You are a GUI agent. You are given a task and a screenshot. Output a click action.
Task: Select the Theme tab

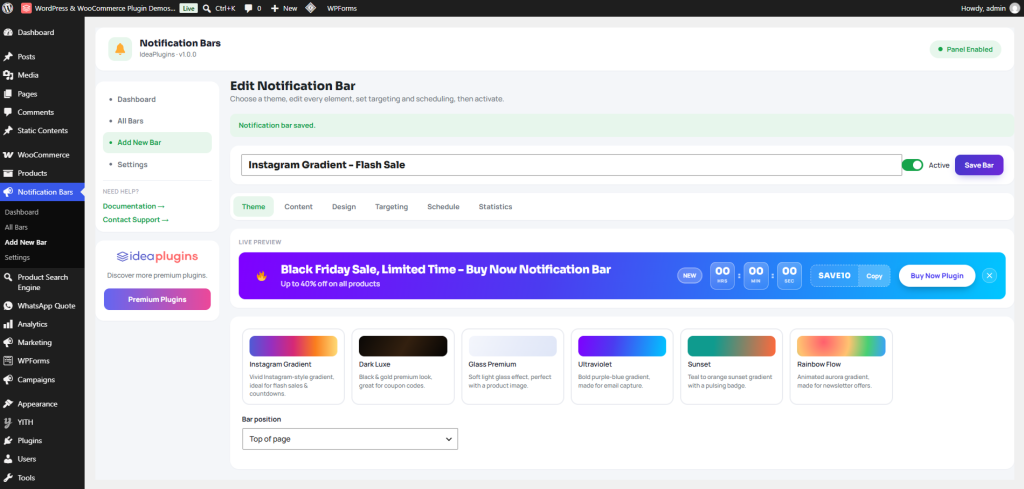point(253,206)
